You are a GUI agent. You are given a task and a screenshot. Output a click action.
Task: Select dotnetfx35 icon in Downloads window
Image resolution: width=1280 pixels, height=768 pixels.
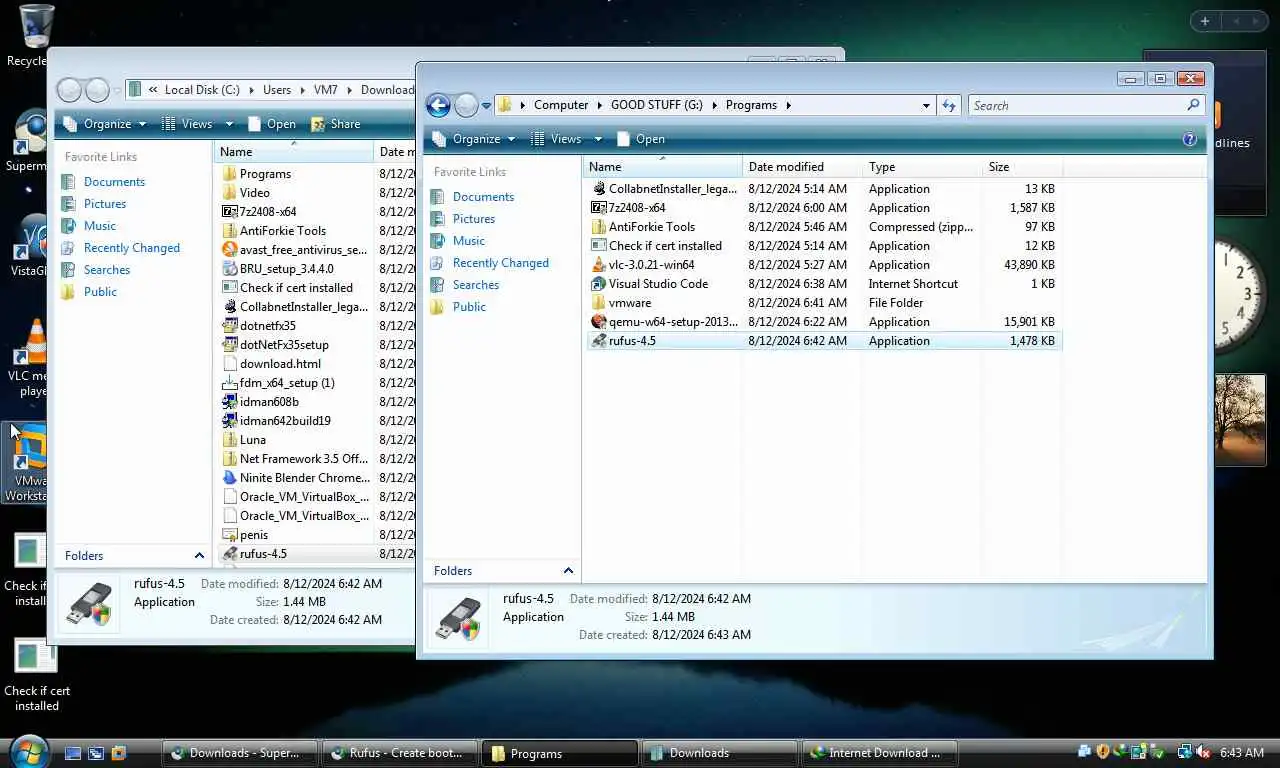229,326
